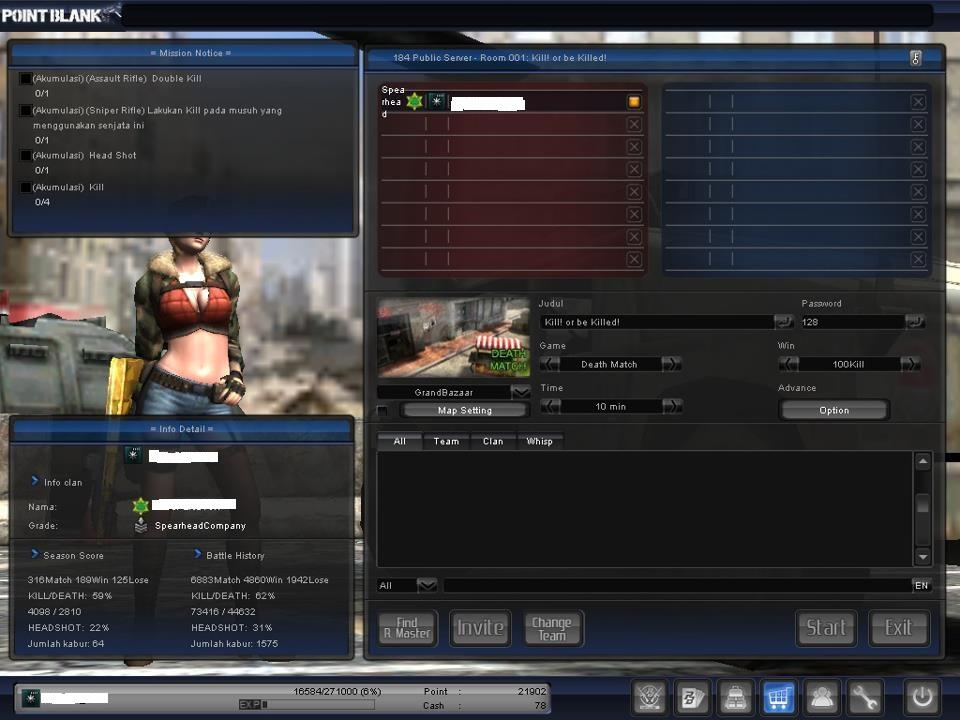Viewport: 960px width, 720px height.
Task: Select previous game mode with left arrow
Action: 550,364
